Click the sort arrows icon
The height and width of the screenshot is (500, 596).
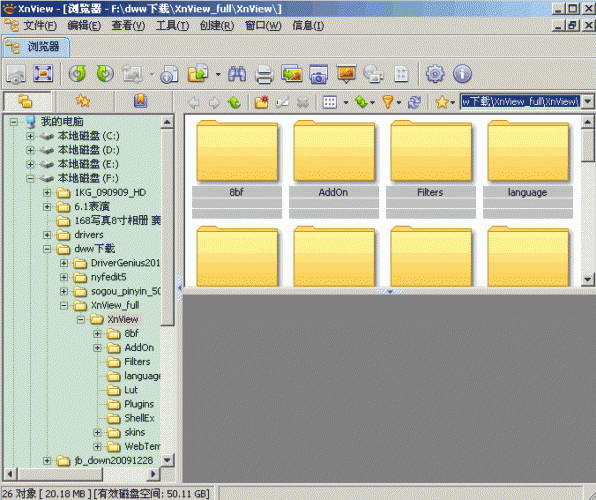361,102
